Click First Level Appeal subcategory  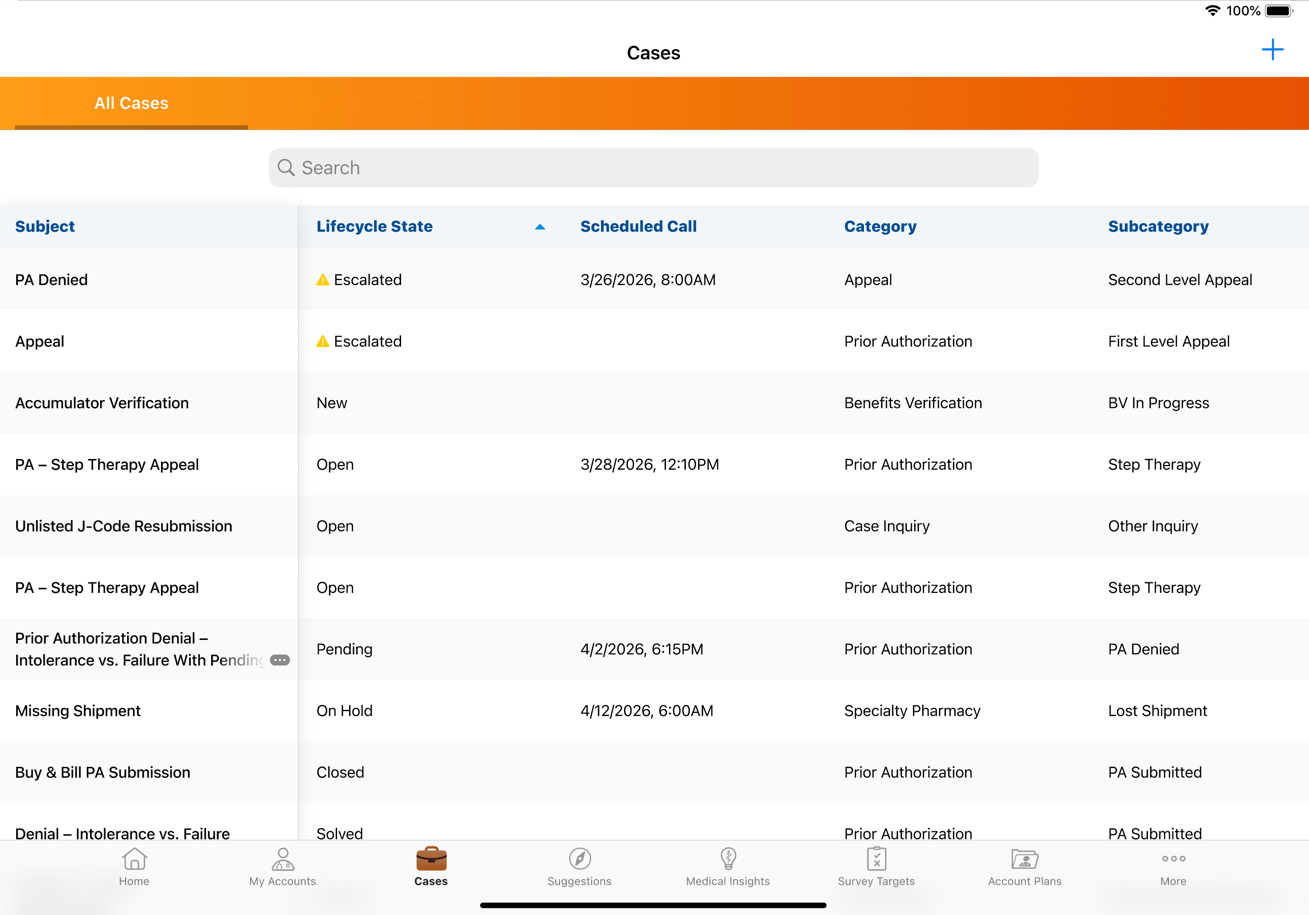pyautogui.click(x=1169, y=342)
